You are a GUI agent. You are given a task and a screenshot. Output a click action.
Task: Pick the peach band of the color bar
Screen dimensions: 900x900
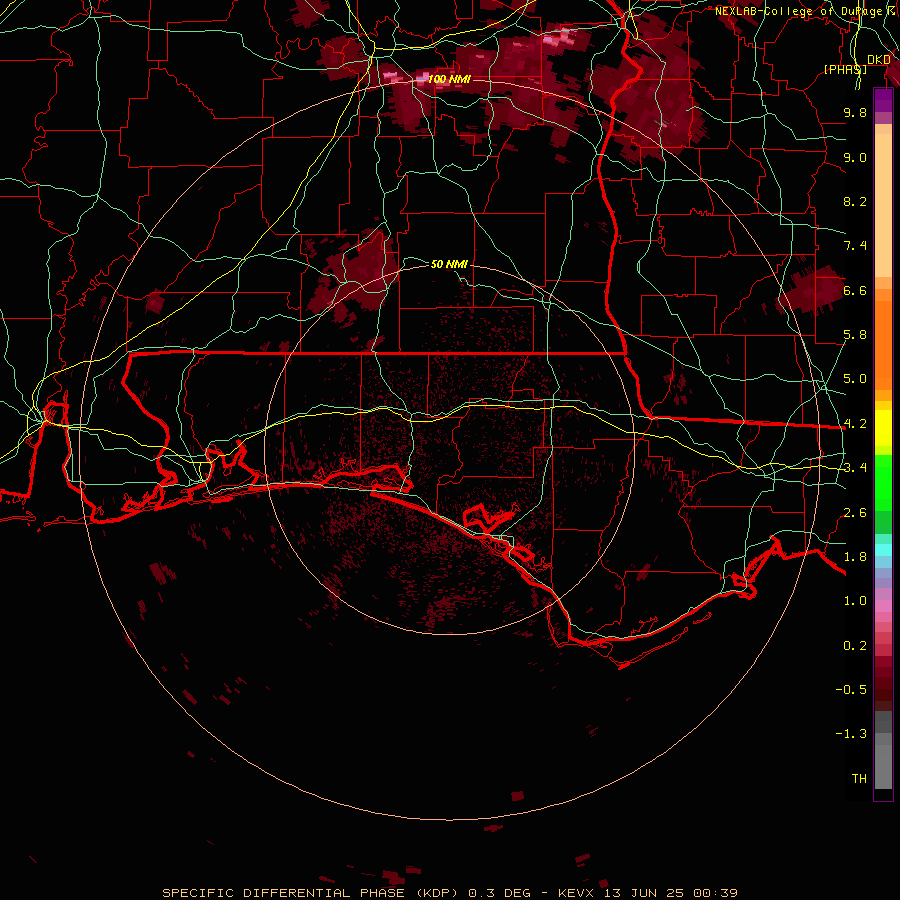(x=883, y=207)
